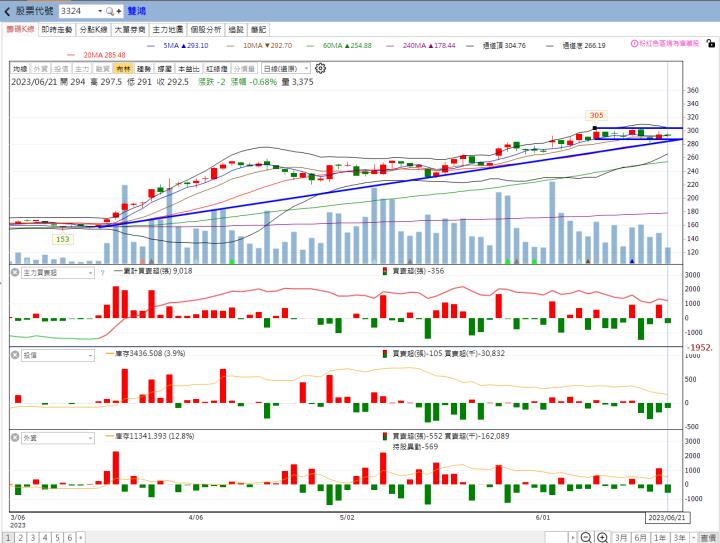Screen dimensions: 720x543
Task: Toggle the 趨勢 trend line overlay
Action: click(144, 68)
